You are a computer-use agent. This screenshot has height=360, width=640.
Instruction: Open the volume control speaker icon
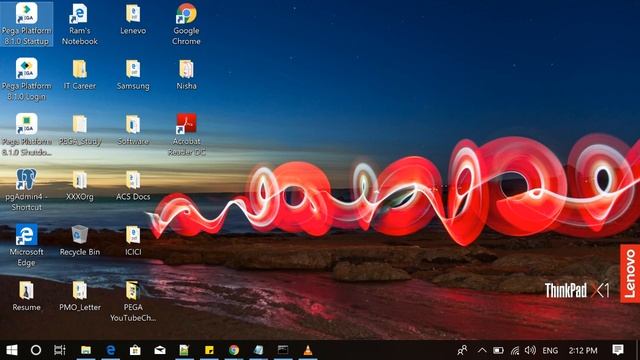530,350
